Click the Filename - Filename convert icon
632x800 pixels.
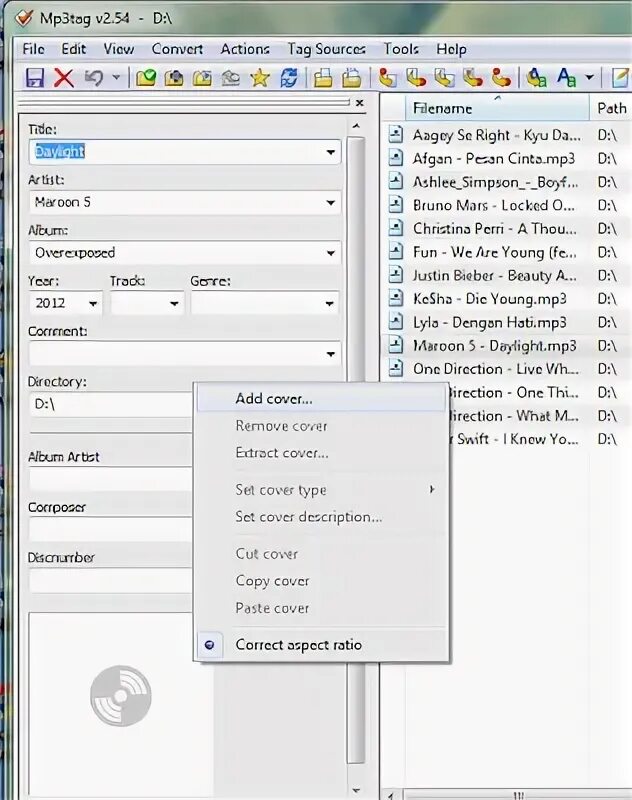coord(445,78)
